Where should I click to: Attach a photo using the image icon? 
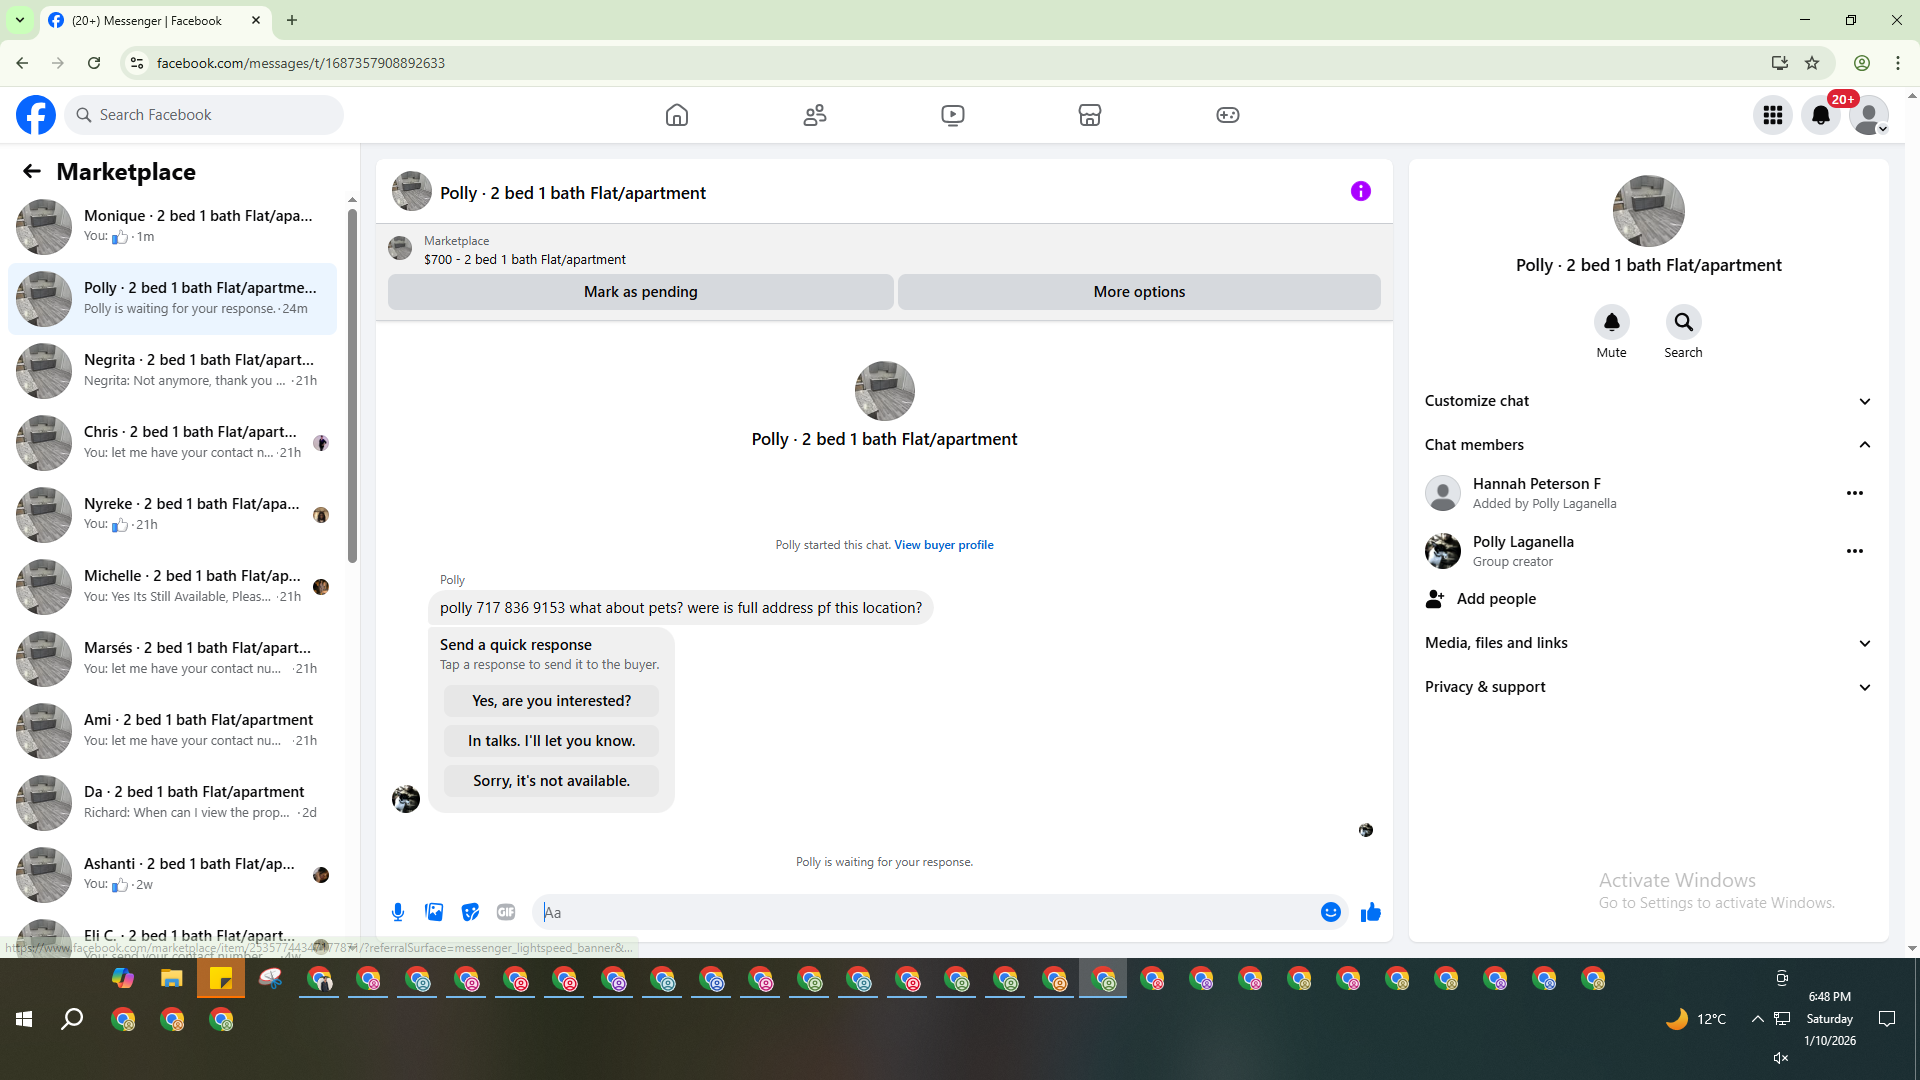tap(434, 912)
